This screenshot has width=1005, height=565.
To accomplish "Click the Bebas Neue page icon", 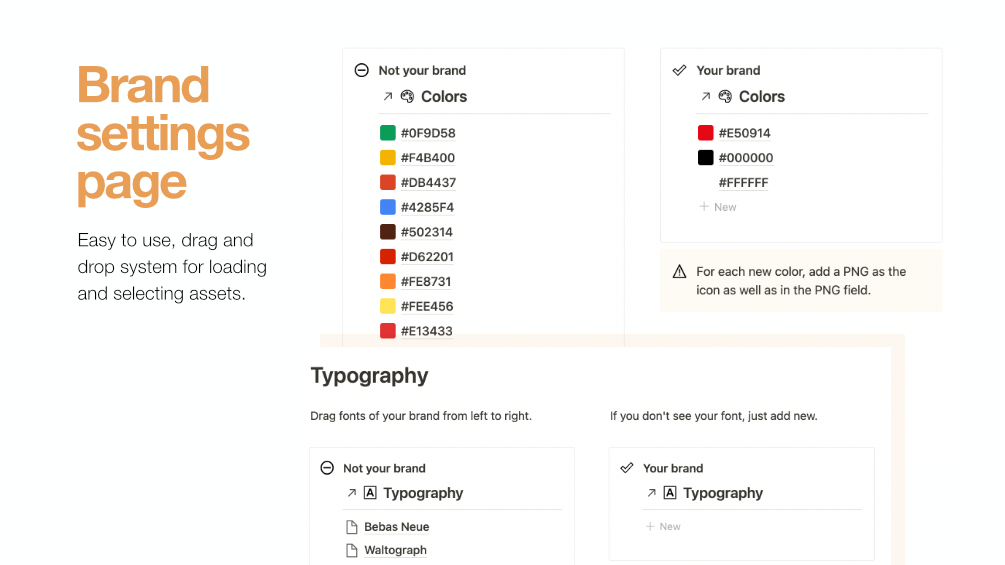I will (351, 527).
